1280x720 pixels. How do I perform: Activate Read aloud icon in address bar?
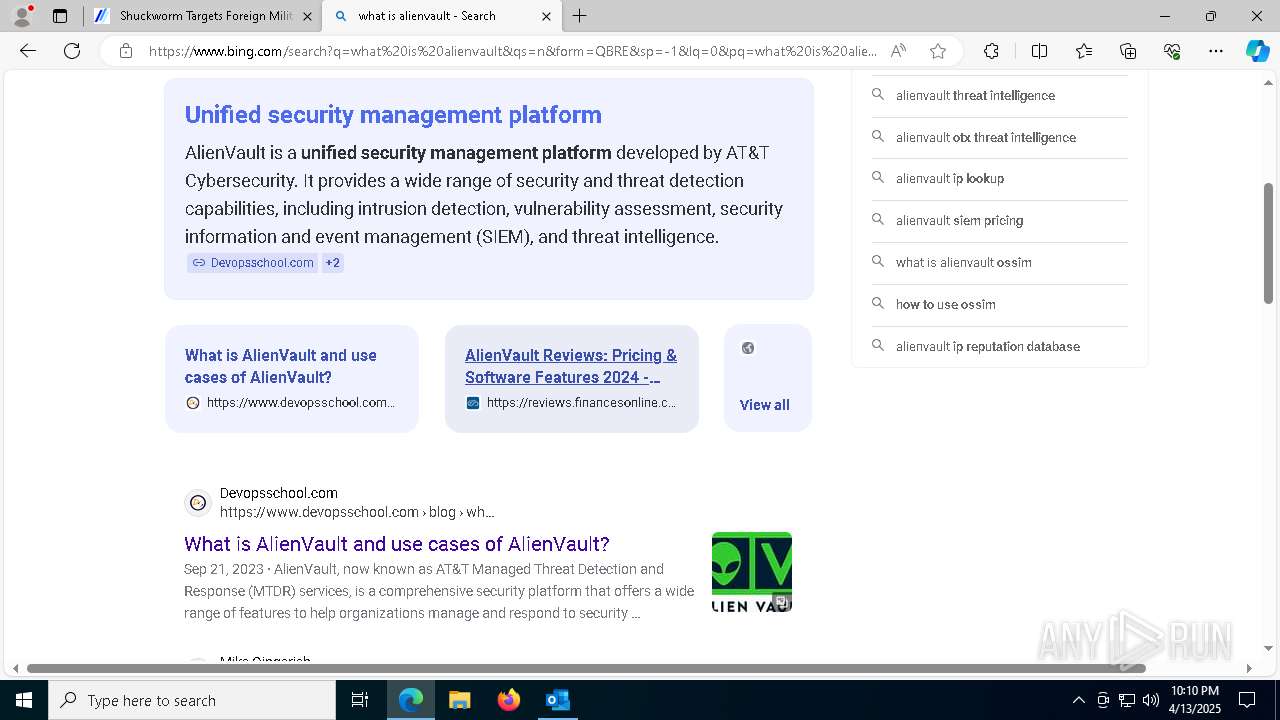[x=898, y=51]
